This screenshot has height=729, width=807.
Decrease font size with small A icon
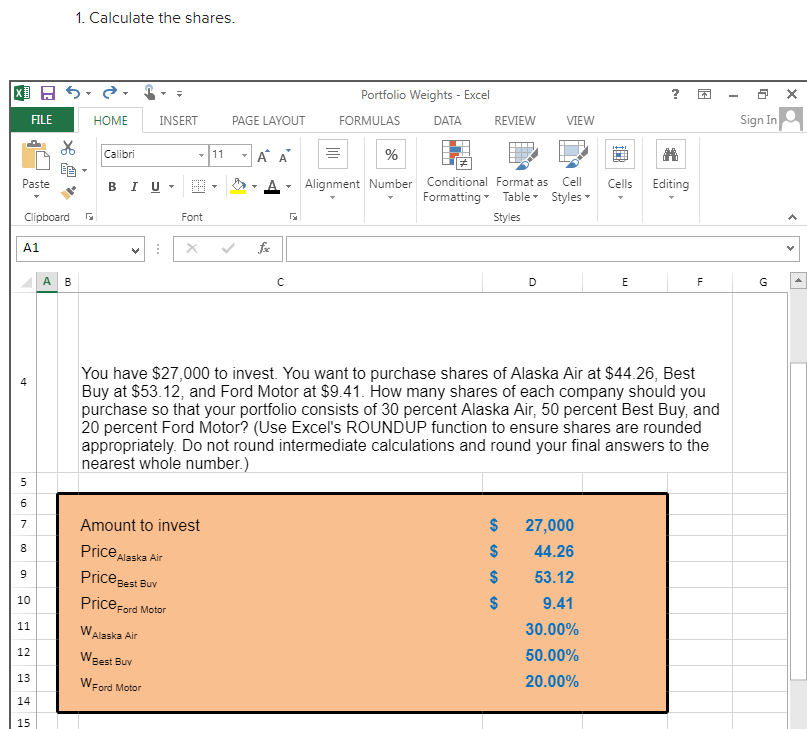(285, 156)
